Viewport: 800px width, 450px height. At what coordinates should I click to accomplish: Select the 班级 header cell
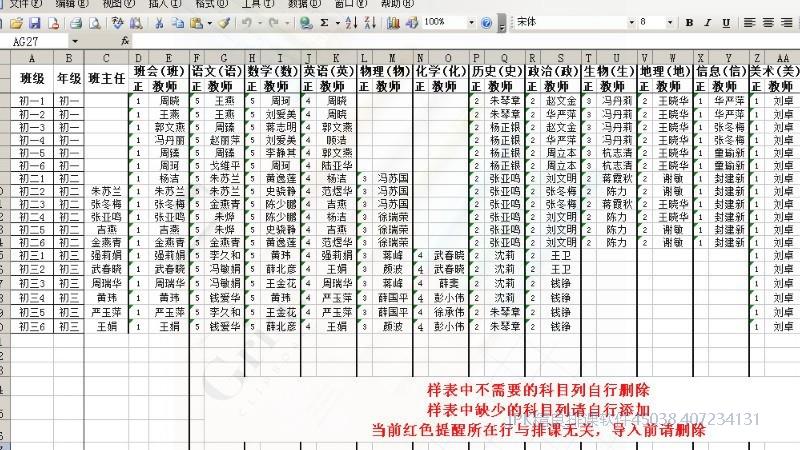coord(32,79)
